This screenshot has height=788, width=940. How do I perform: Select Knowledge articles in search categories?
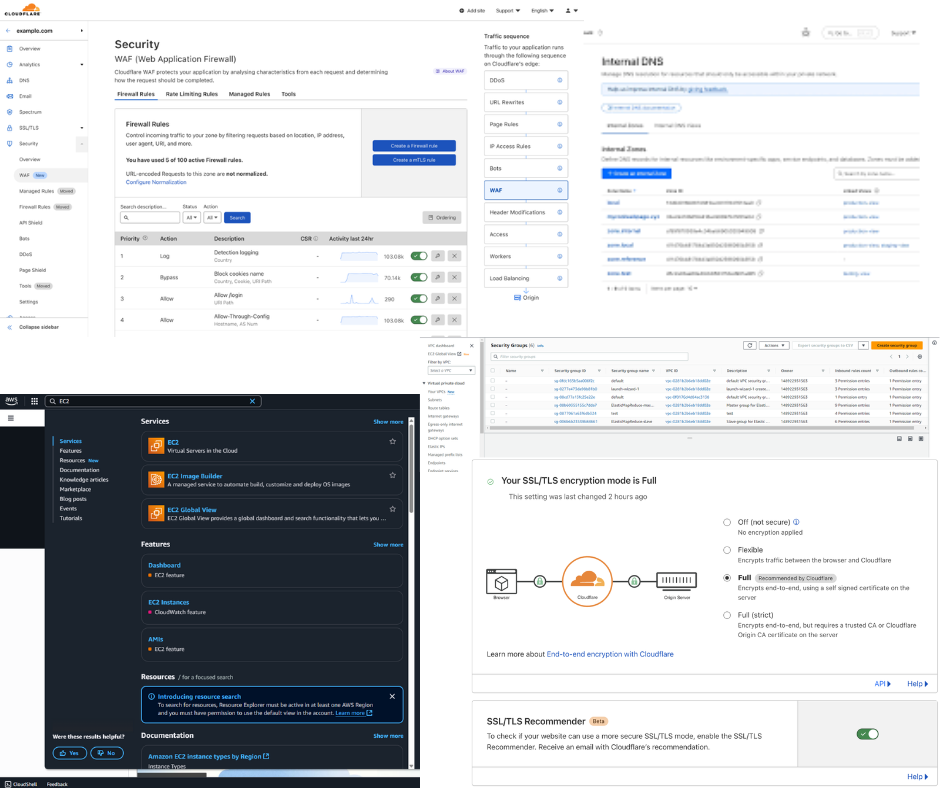coord(83,479)
